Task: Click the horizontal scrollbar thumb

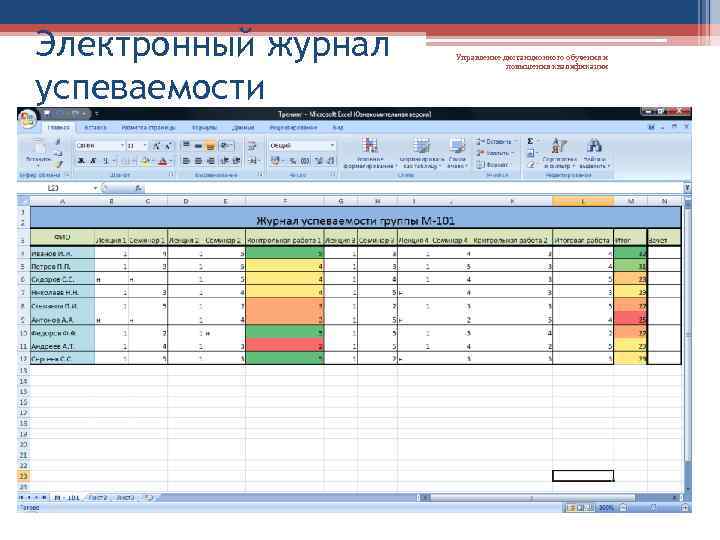Action: [533, 498]
